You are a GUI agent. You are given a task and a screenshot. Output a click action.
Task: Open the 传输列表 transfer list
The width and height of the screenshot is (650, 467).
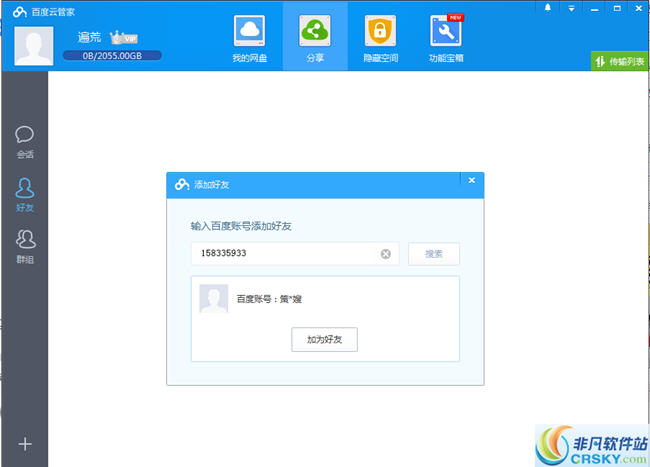[x=620, y=61]
